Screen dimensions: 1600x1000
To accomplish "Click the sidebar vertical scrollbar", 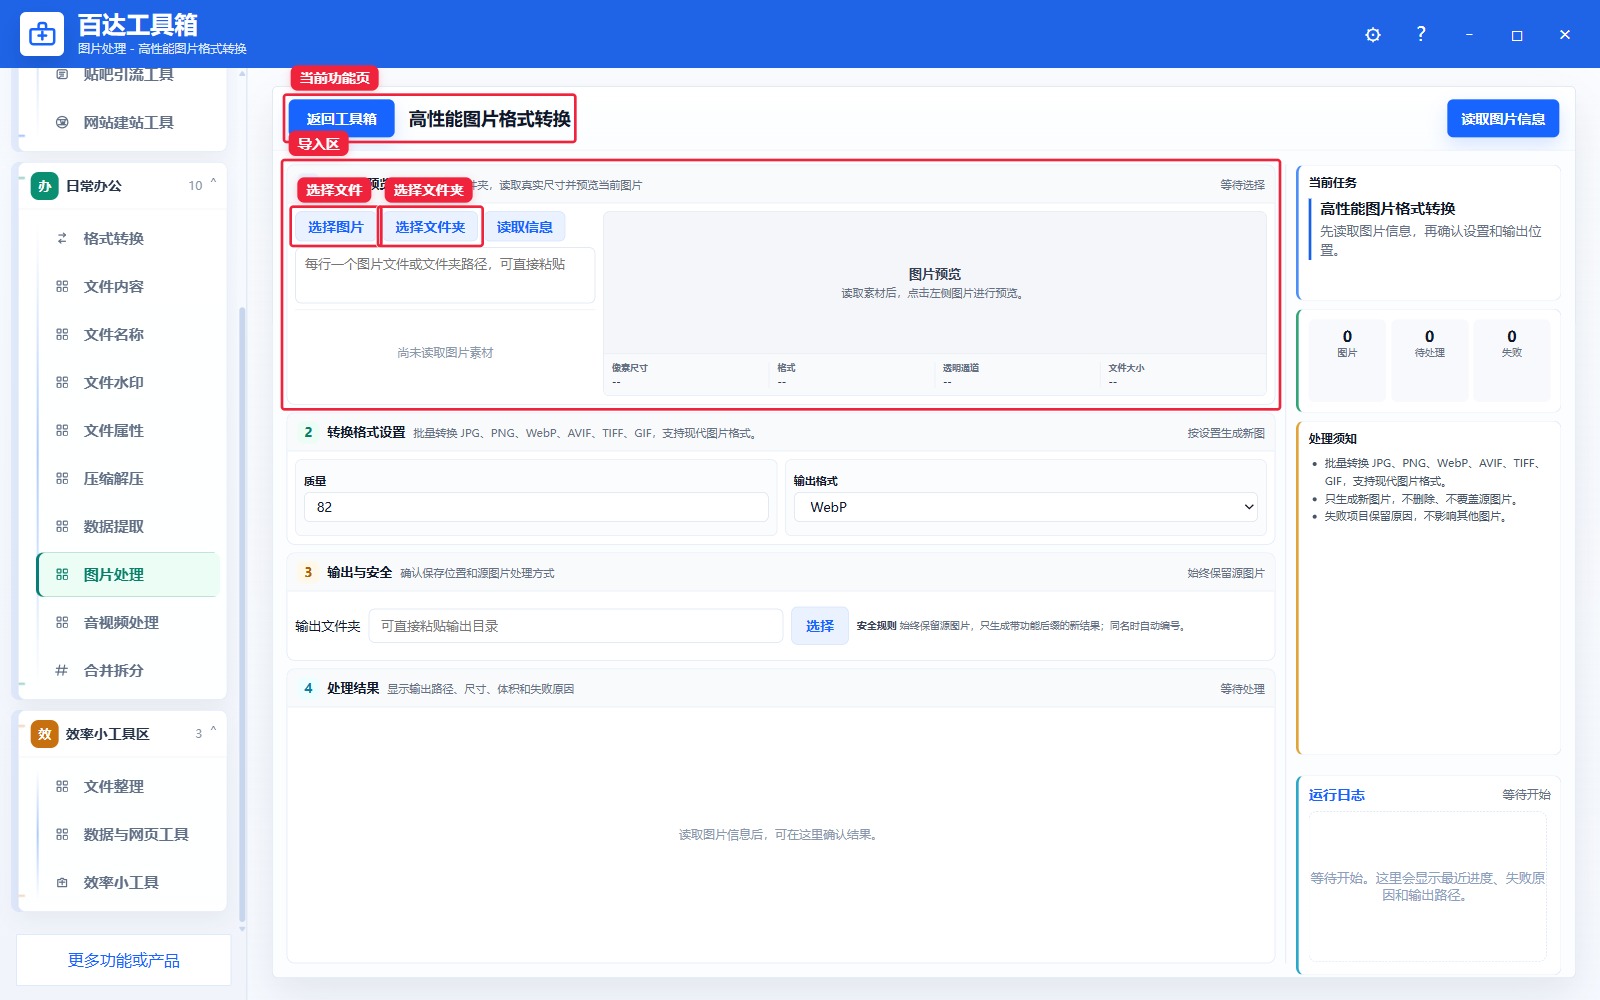I will click(242, 615).
